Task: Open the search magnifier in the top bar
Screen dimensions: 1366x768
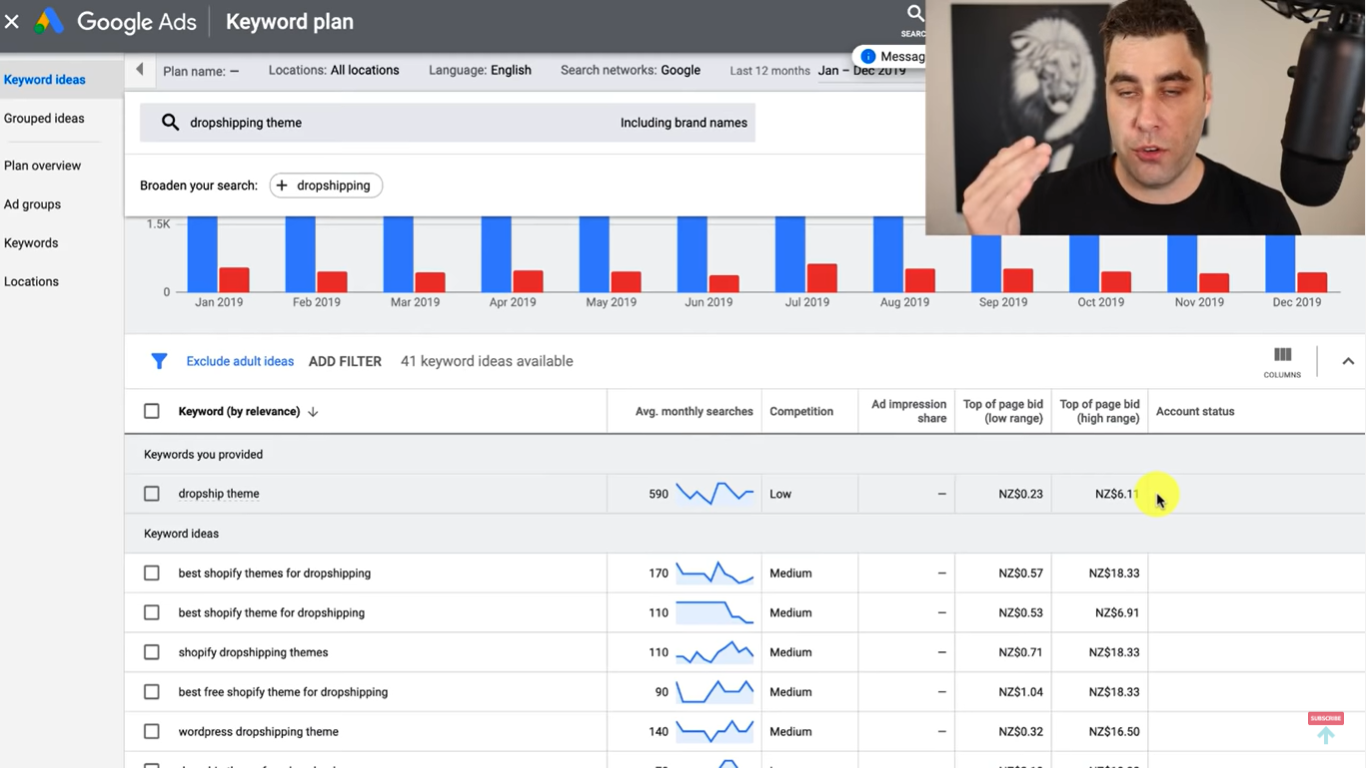Action: pos(914,14)
